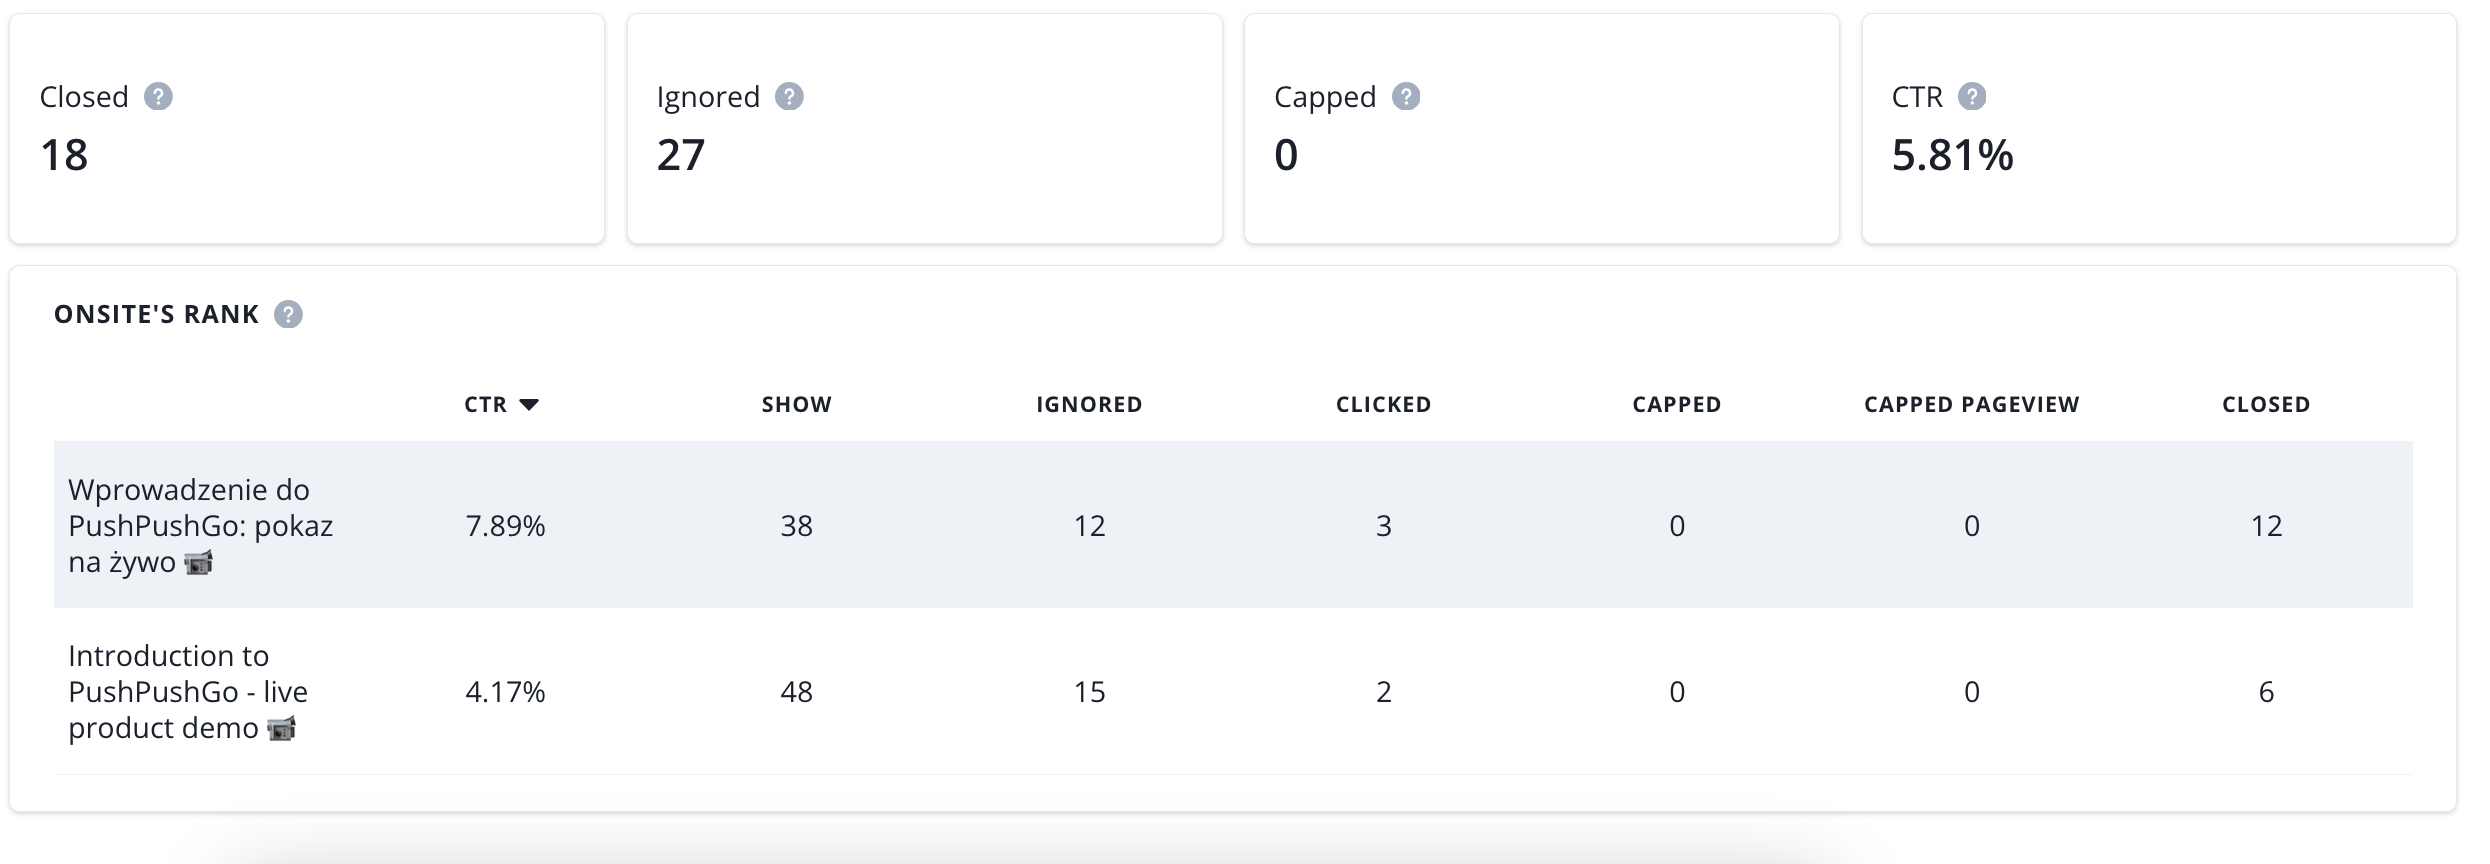The width and height of the screenshot is (2490, 864).
Task: Select the Closed statistics card value 18
Action: [x=64, y=156]
